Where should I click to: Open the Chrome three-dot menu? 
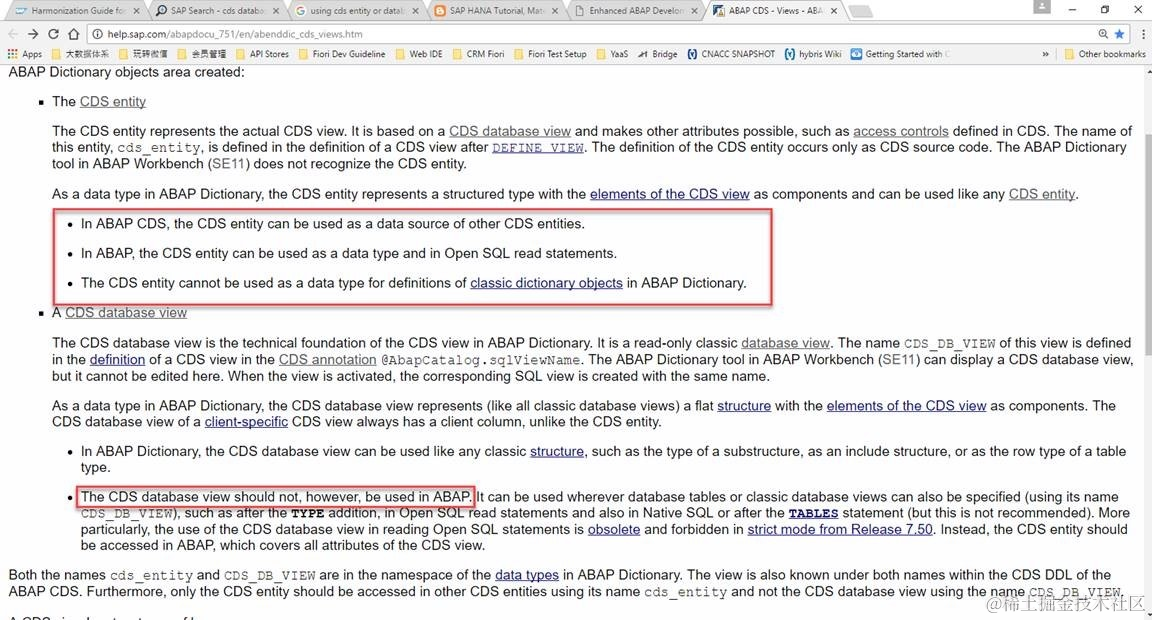[1143, 34]
